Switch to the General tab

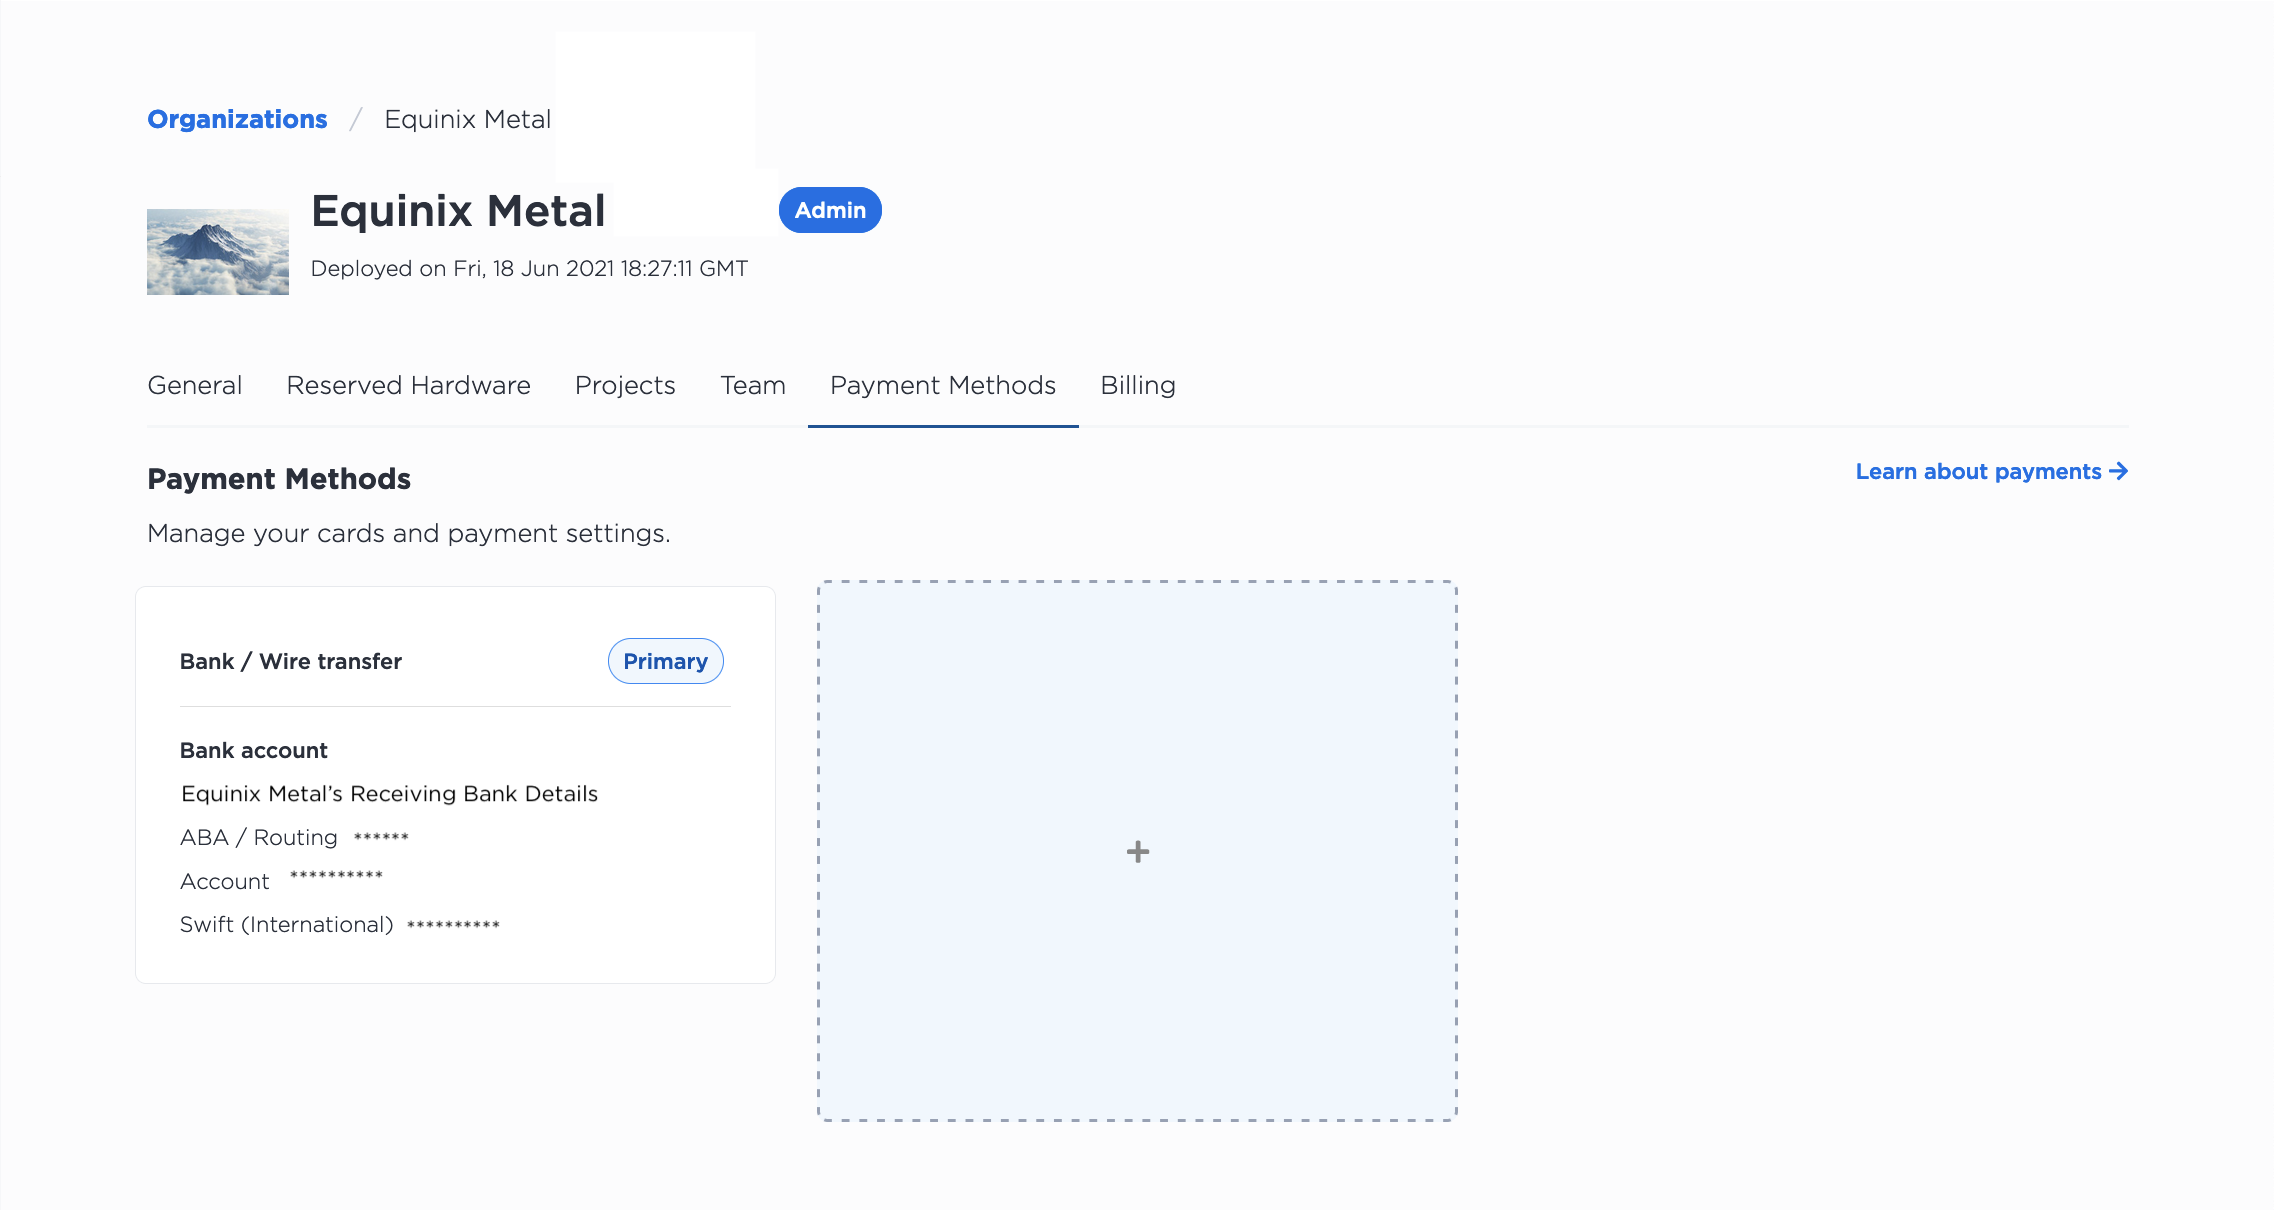194,386
